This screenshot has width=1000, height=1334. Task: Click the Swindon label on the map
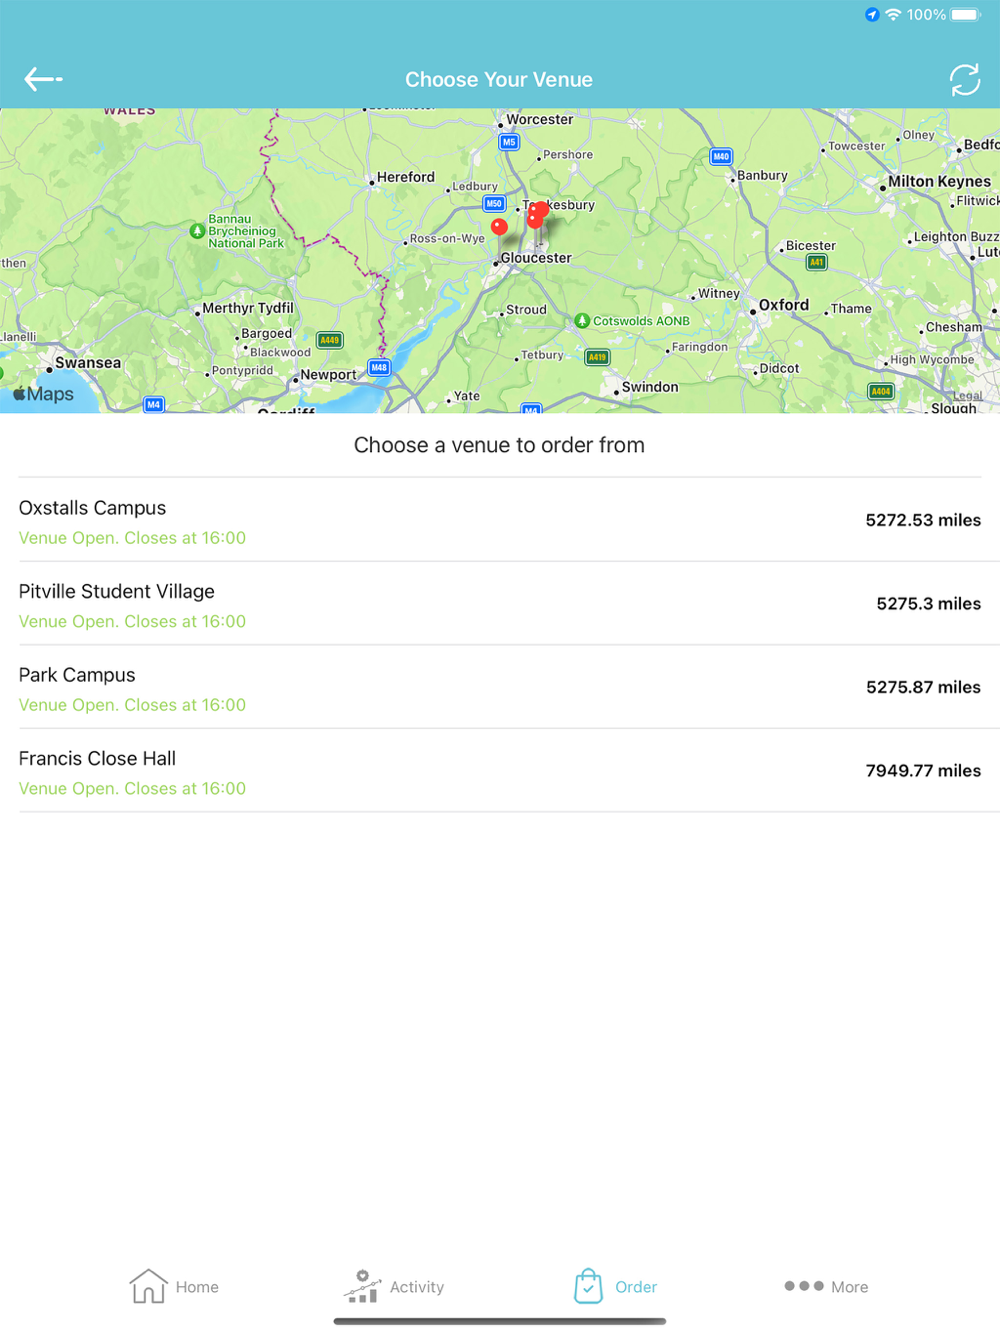tap(650, 387)
